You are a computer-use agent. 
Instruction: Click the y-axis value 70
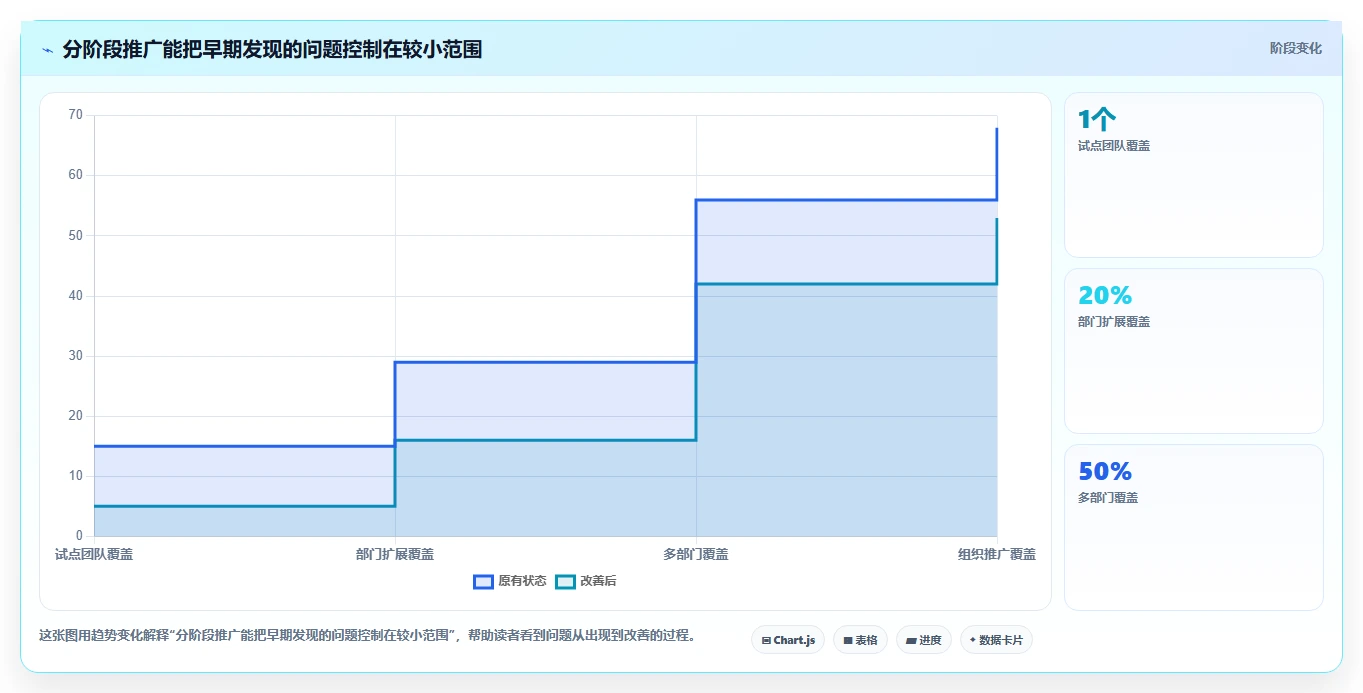76,115
